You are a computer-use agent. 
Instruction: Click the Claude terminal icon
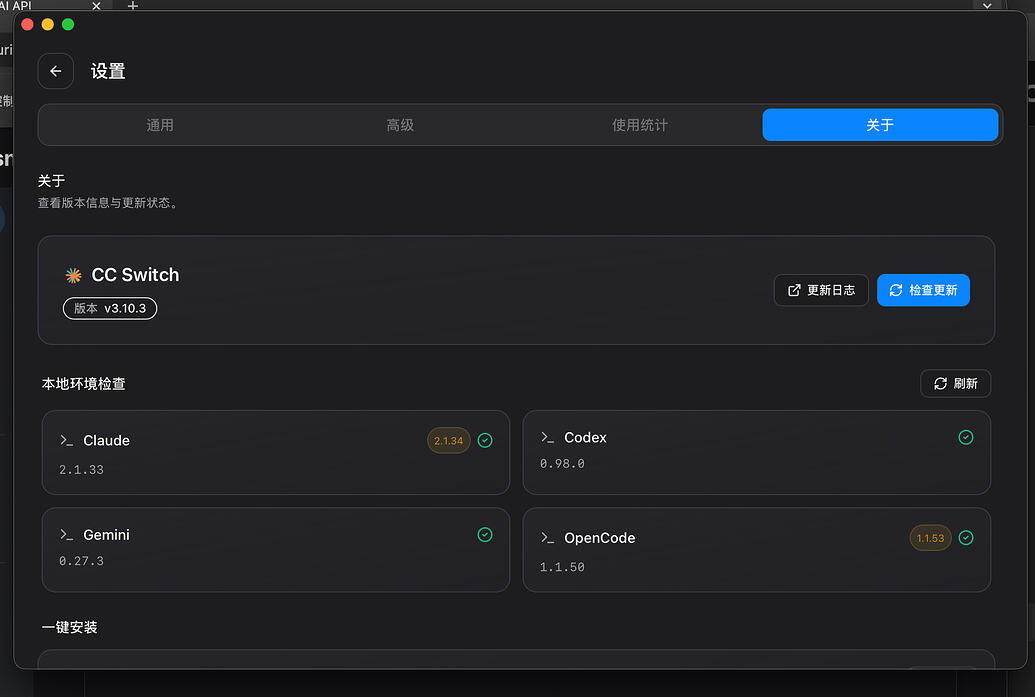coord(67,440)
